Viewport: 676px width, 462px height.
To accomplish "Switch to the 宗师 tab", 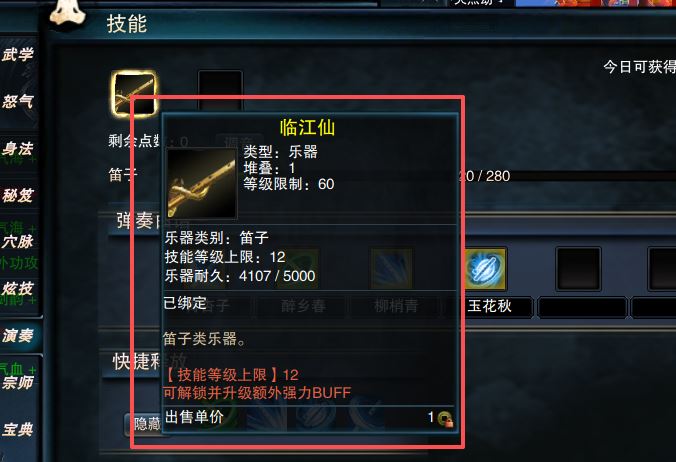I will pos(18,382).
